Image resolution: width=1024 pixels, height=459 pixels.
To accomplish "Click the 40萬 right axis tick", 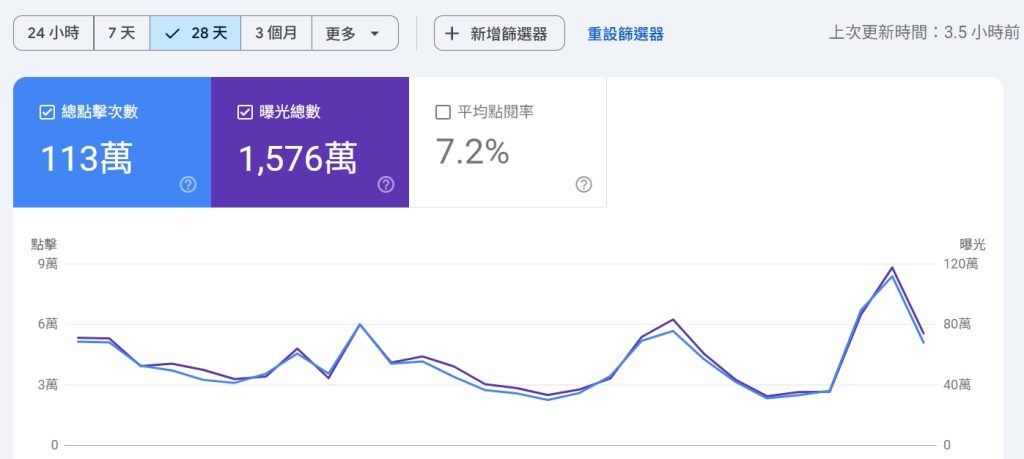I will [957, 385].
